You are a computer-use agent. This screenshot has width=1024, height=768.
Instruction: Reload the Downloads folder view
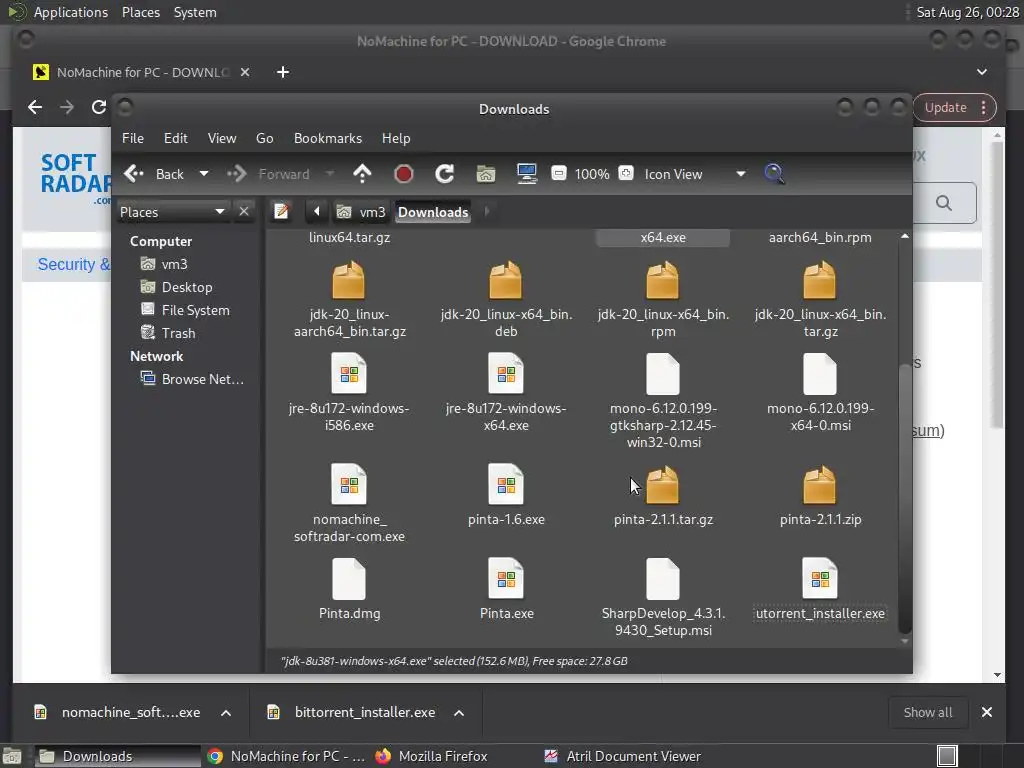click(x=444, y=174)
